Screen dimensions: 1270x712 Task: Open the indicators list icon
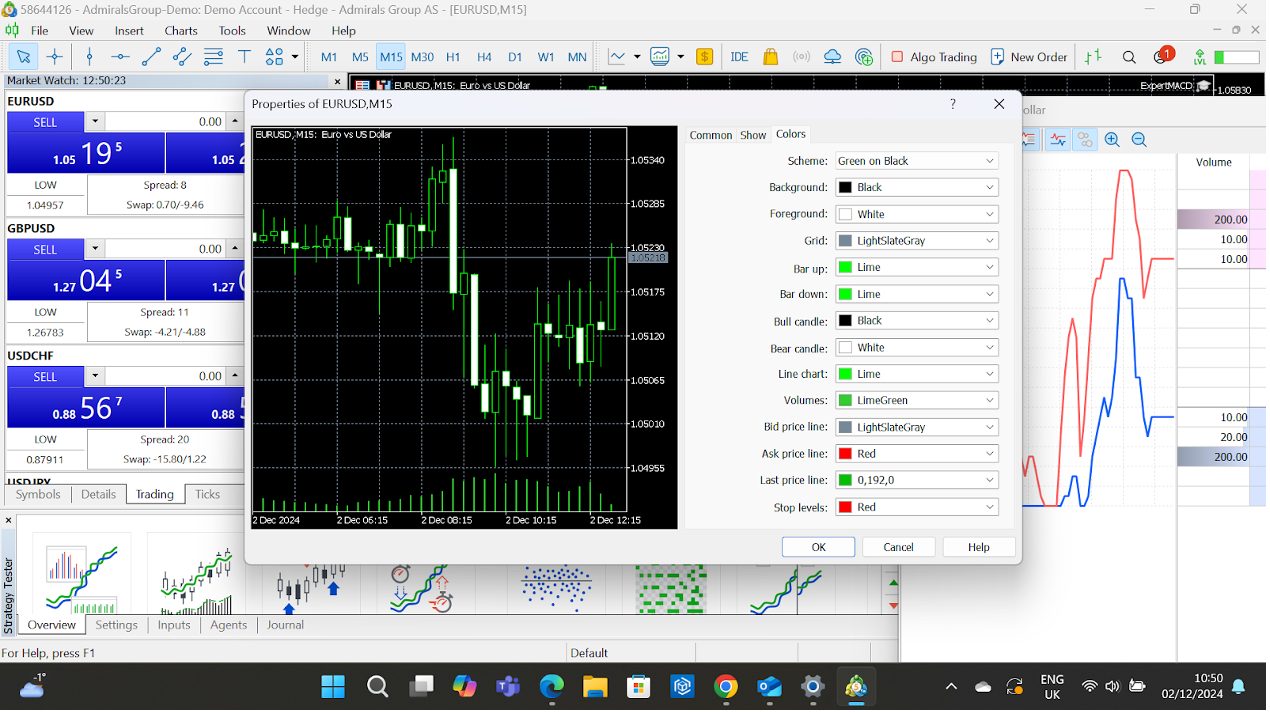[x=660, y=57]
